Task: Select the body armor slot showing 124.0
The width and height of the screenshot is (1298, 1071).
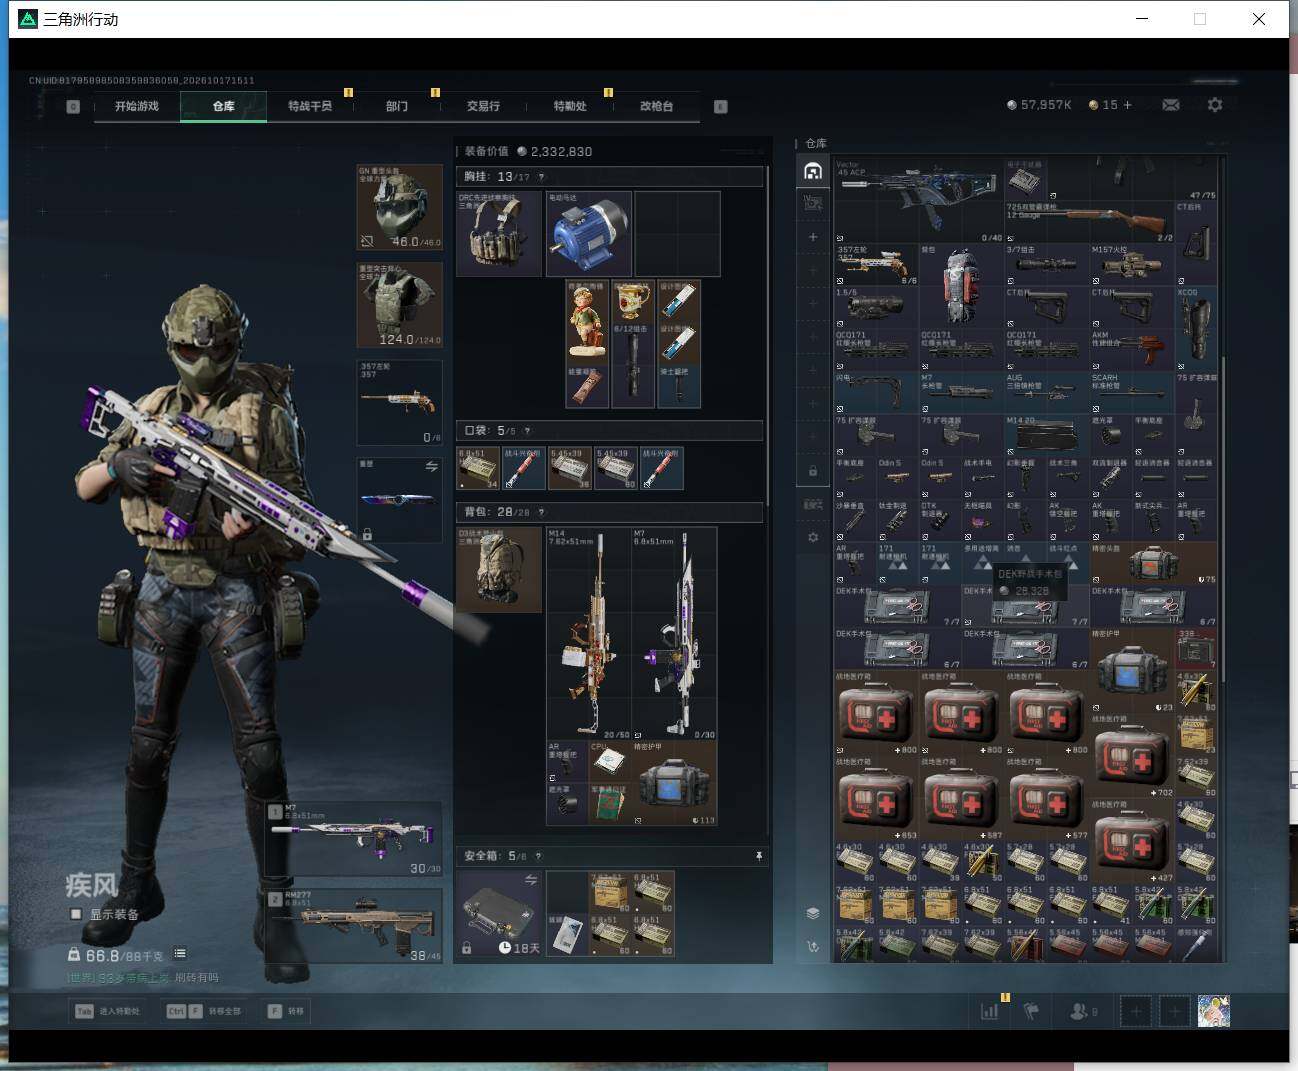Action: click(400, 305)
